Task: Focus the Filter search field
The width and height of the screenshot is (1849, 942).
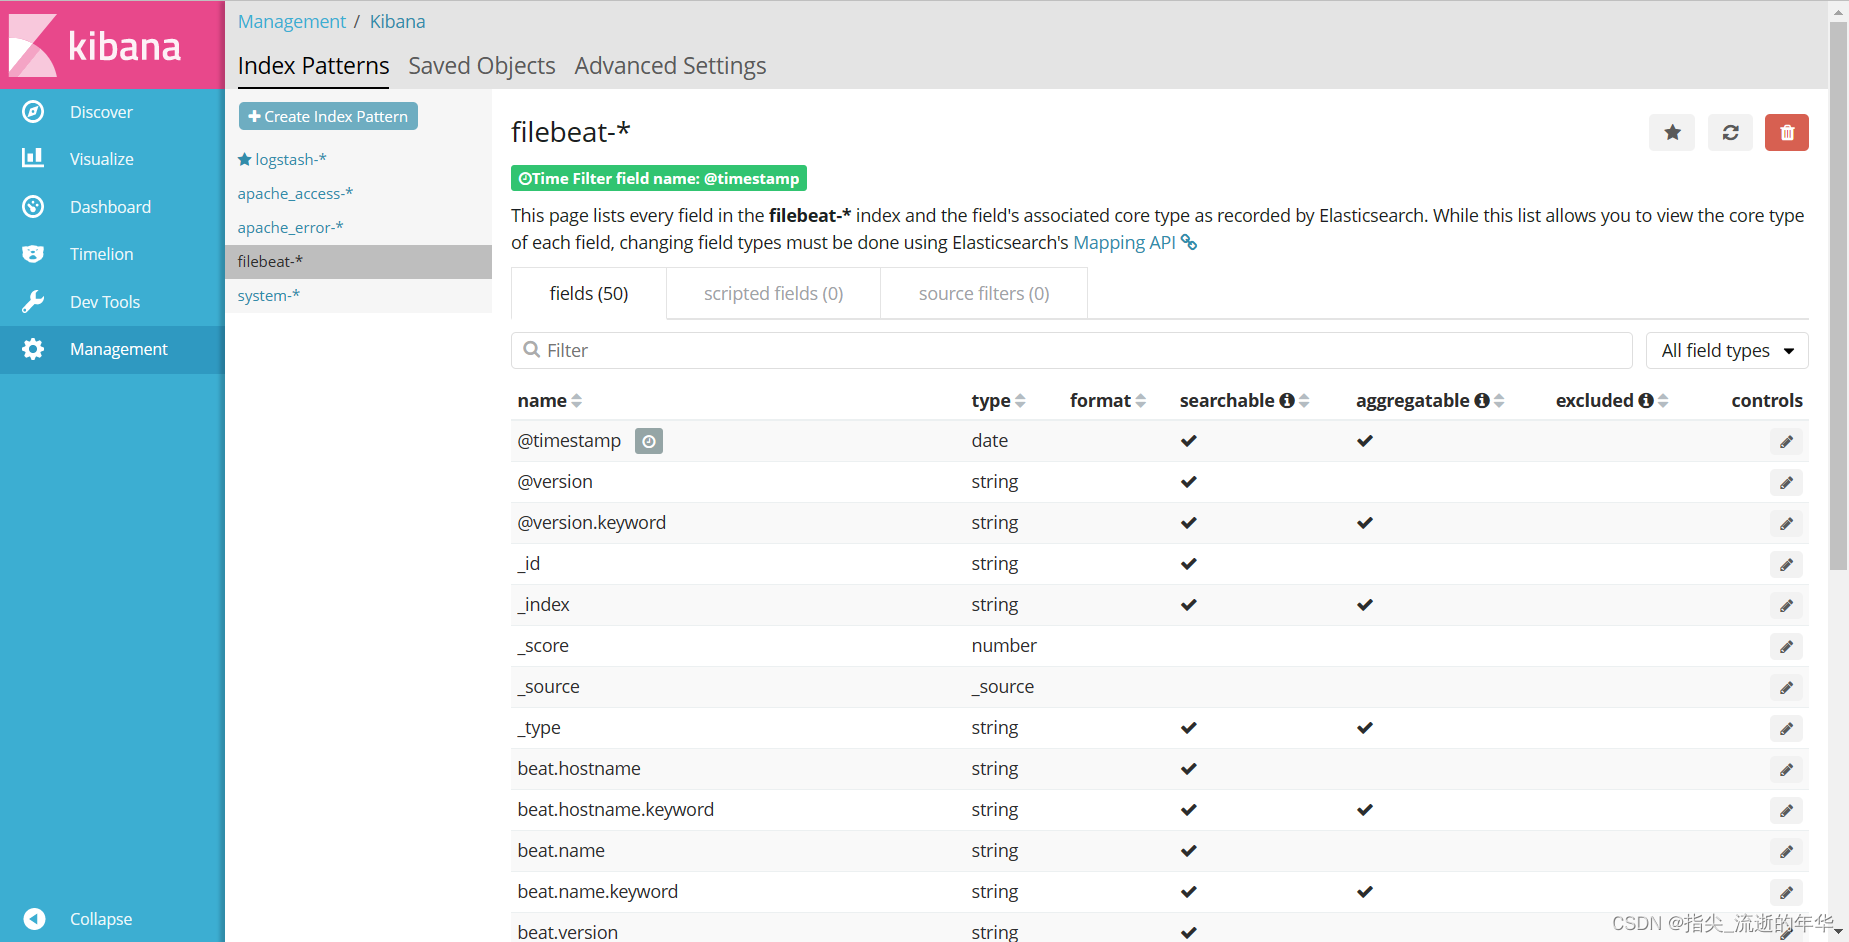Action: click(1071, 350)
